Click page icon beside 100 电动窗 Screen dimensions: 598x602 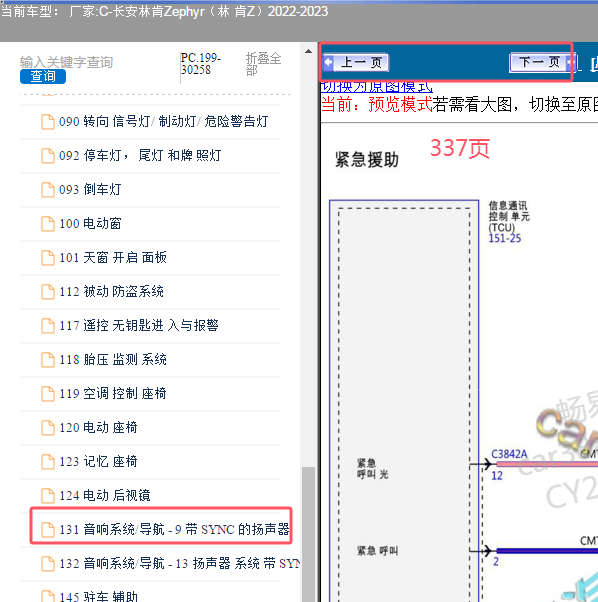48,223
